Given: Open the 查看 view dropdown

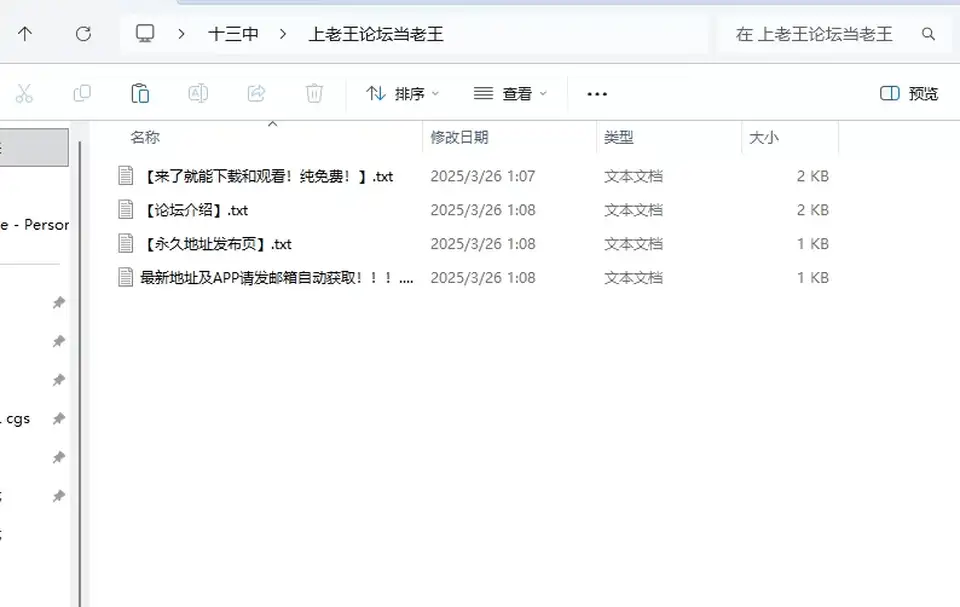Looking at the screenshot, I should tap(510, 94).
